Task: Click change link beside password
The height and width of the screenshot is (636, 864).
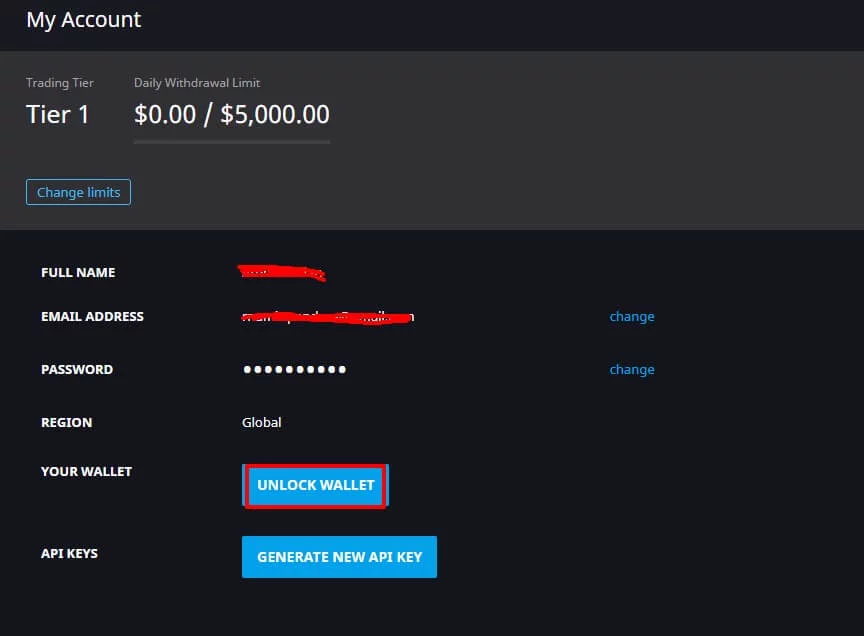Action: tap(632, 370)
